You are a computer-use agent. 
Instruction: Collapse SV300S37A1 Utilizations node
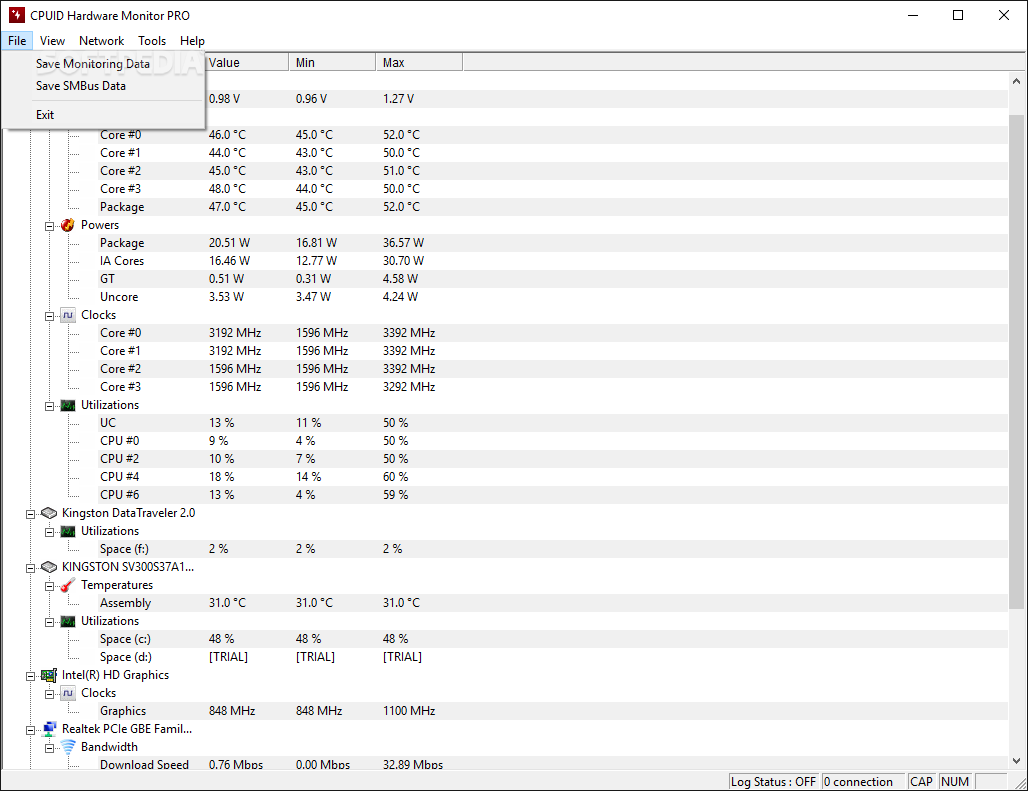(49, 622)
